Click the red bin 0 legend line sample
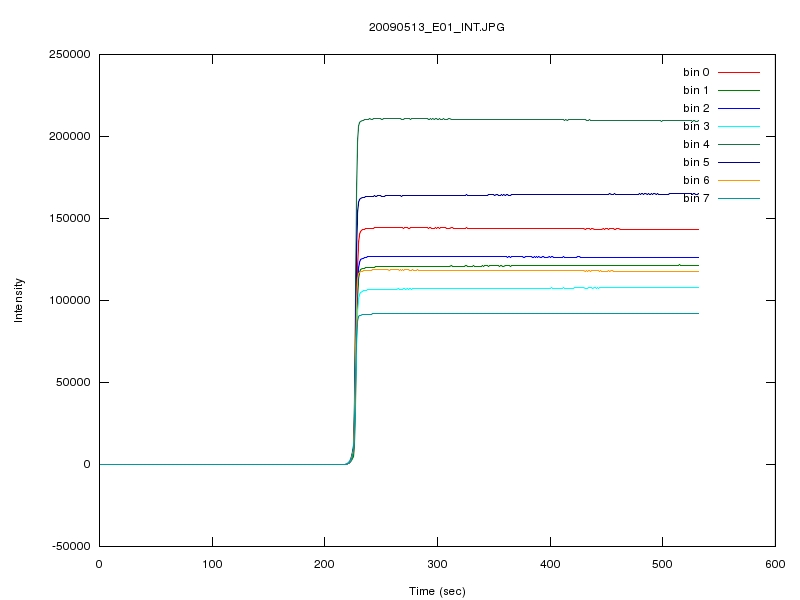Viewport: 800px width, 600px height. [739, 72]
